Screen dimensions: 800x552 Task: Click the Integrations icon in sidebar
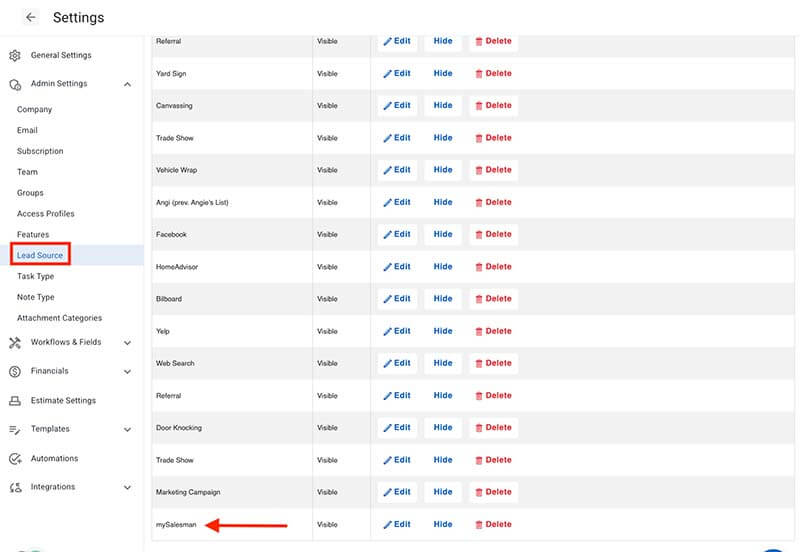click(x=15, y=487)
